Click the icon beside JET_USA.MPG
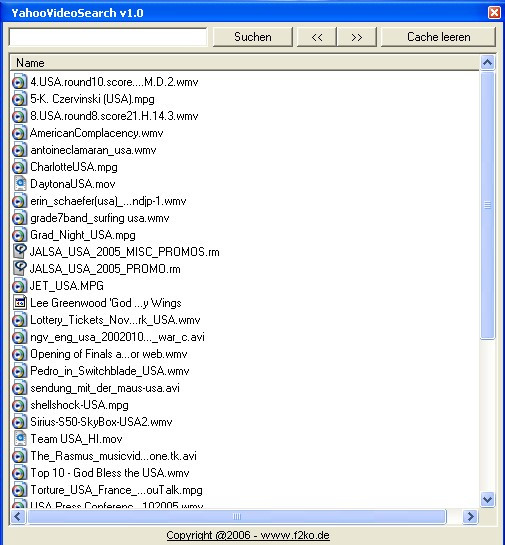This screenshot has width=505, height=545. point(19,286)
